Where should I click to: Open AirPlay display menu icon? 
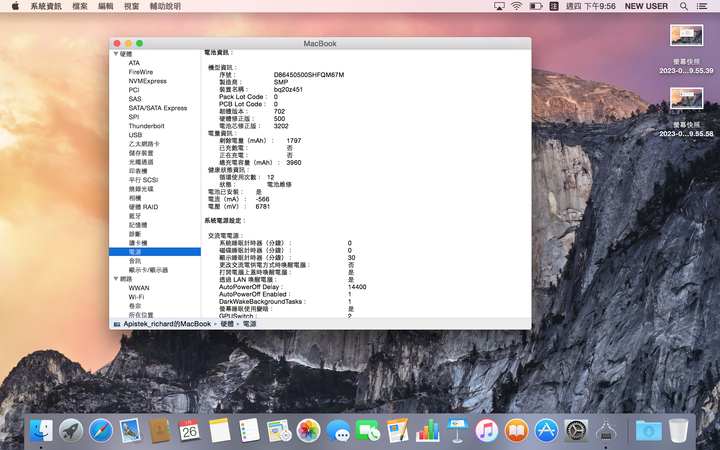point(499,6)
